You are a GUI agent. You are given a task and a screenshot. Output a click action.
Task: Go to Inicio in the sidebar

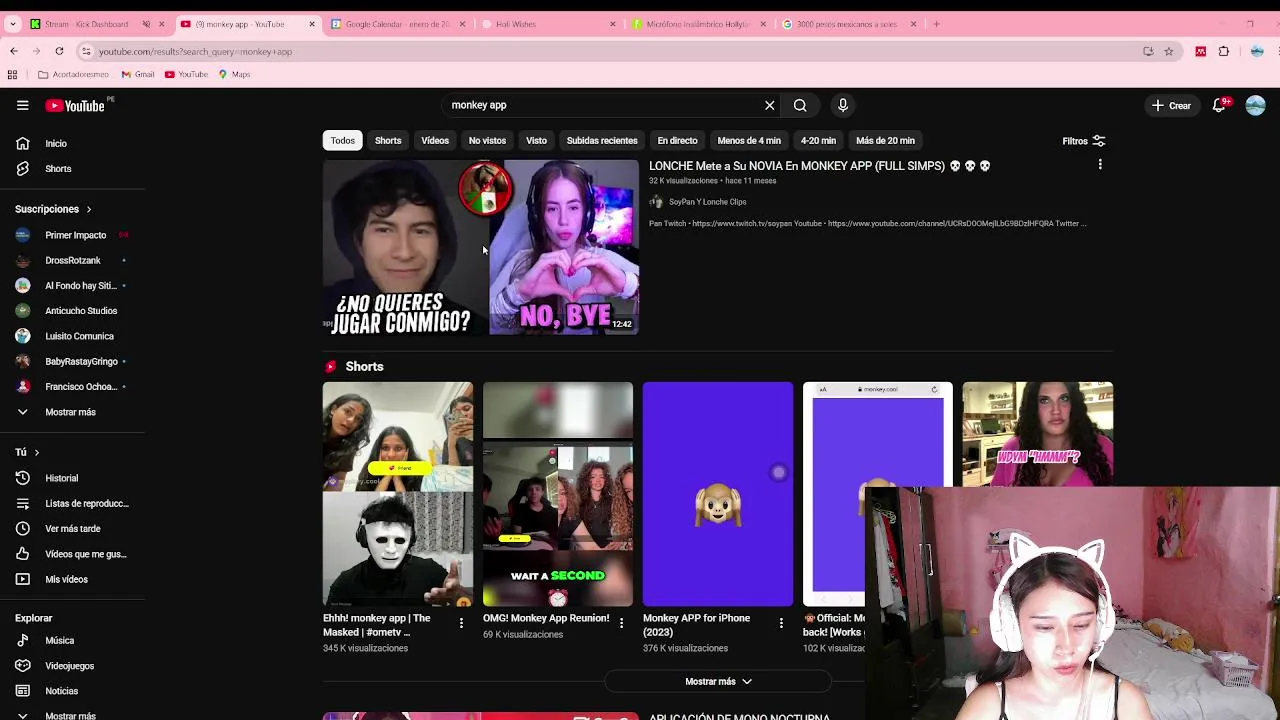point(55,143)
